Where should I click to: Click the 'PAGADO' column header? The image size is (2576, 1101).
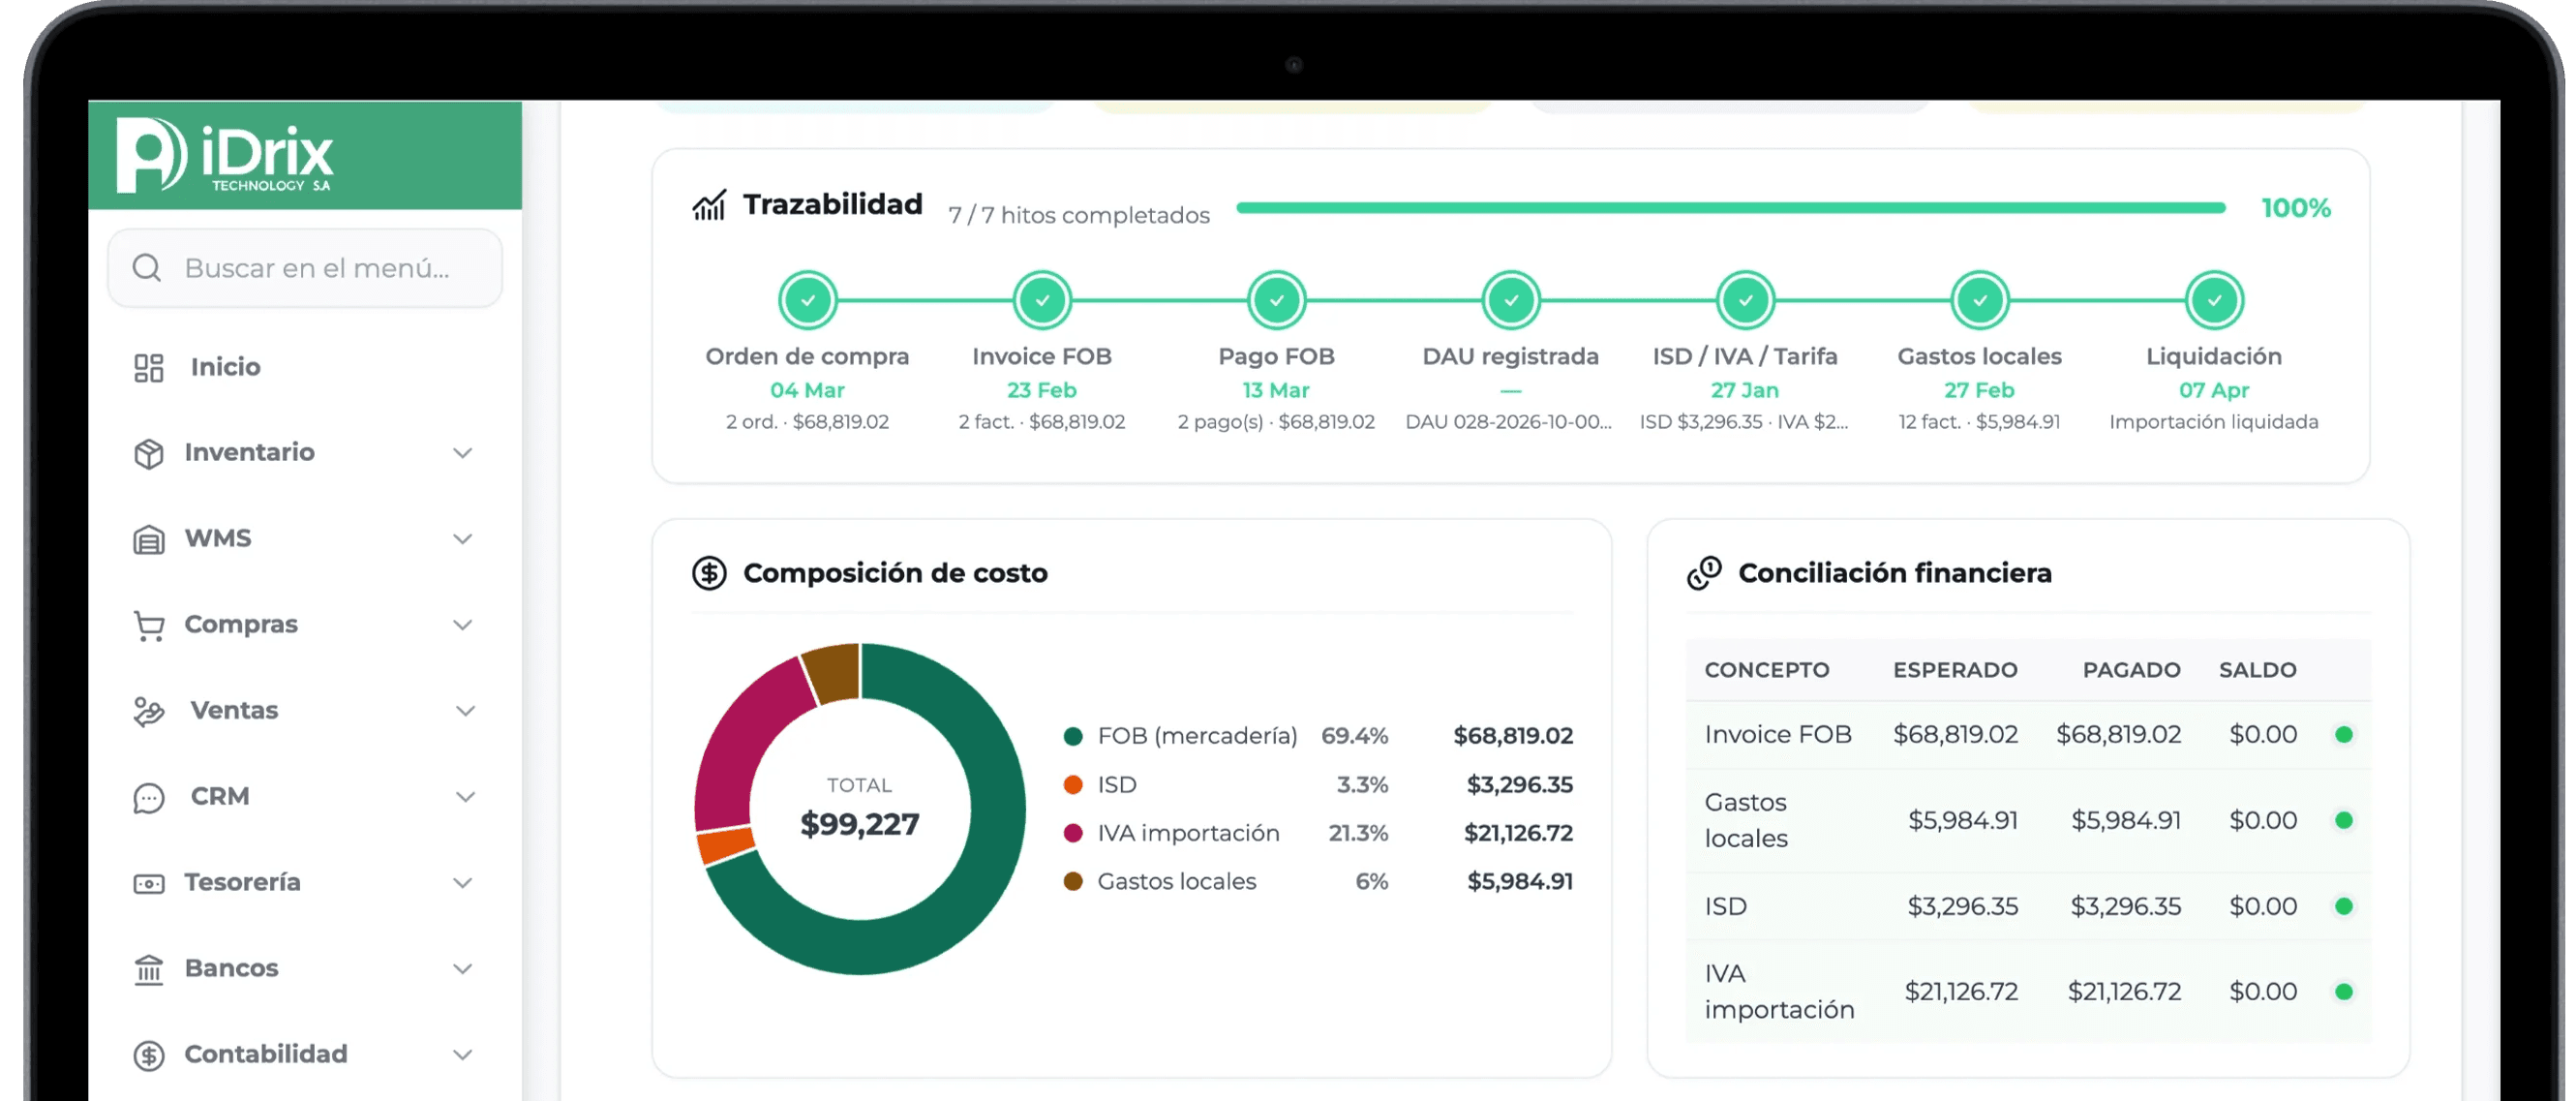point(2131,670)
